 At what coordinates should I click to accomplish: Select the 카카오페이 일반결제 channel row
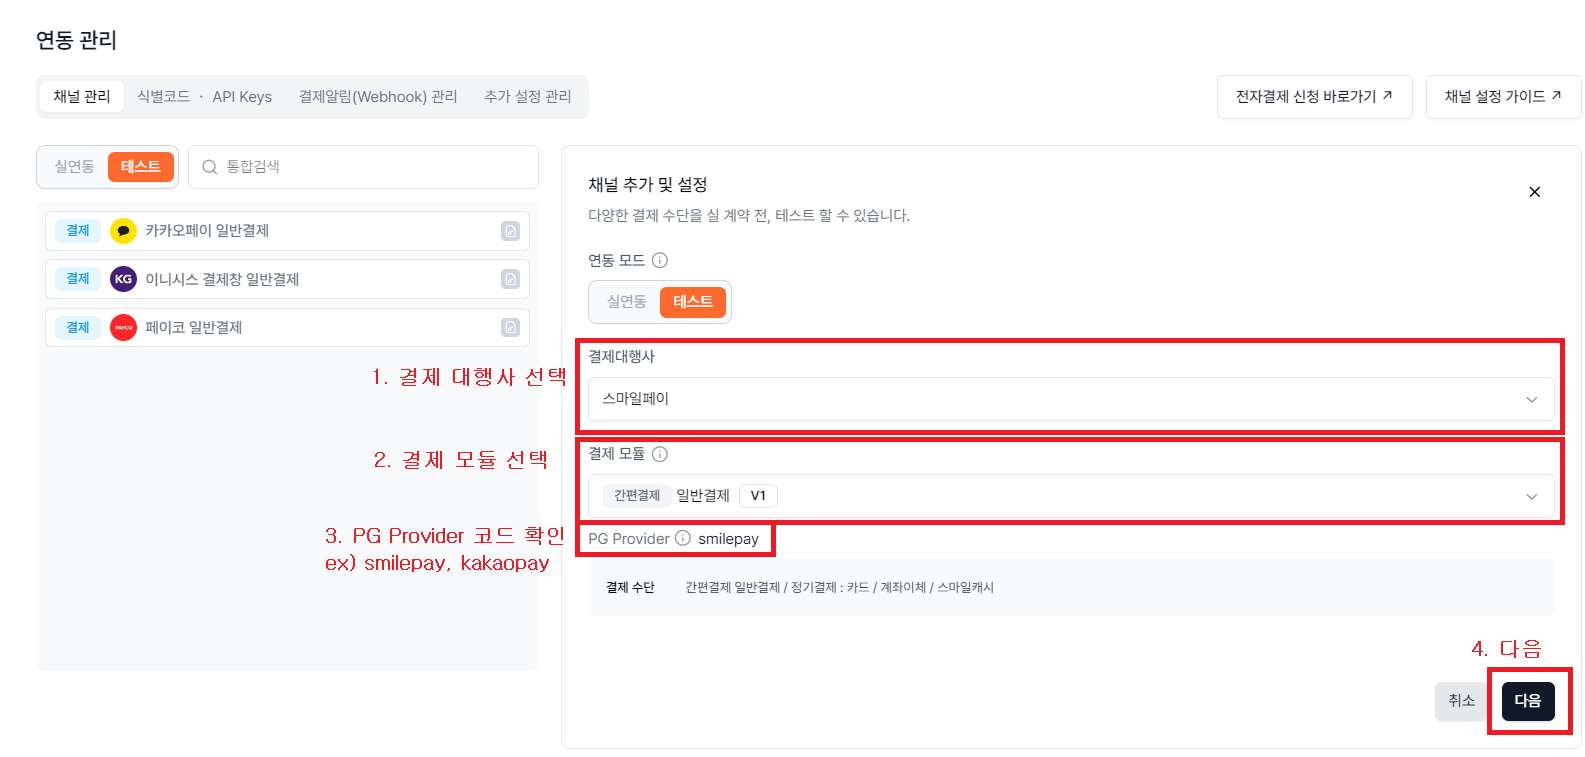click(287, 231)
